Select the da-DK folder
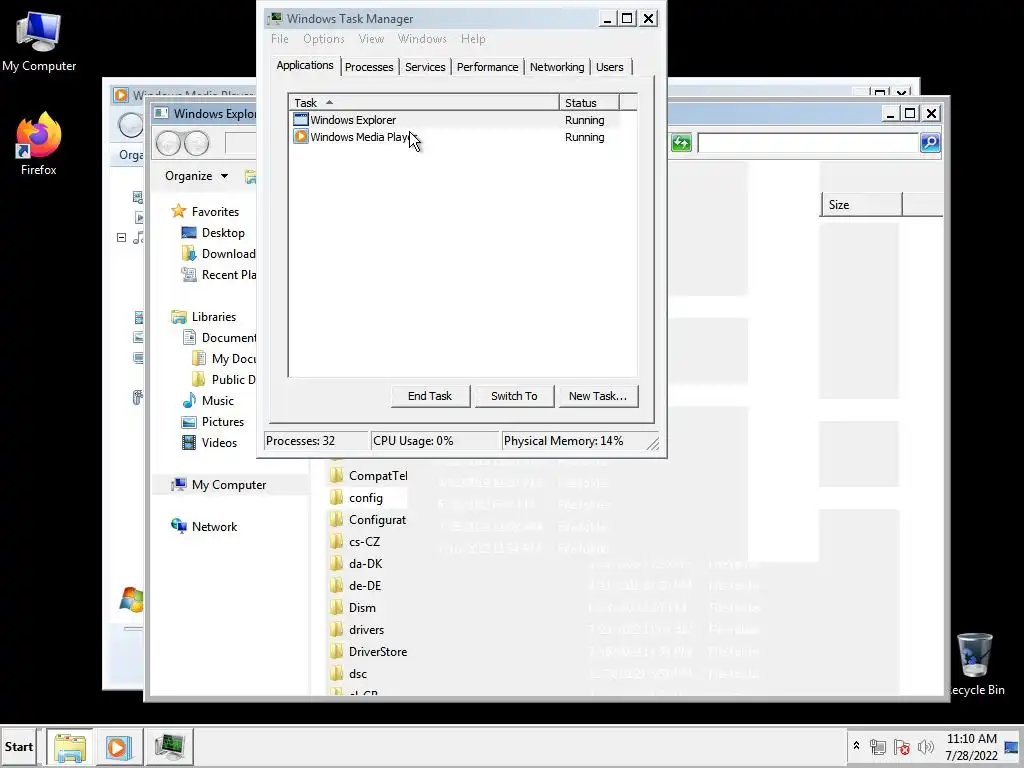Screen dimensions: 1024x768 tap(357, 564)
